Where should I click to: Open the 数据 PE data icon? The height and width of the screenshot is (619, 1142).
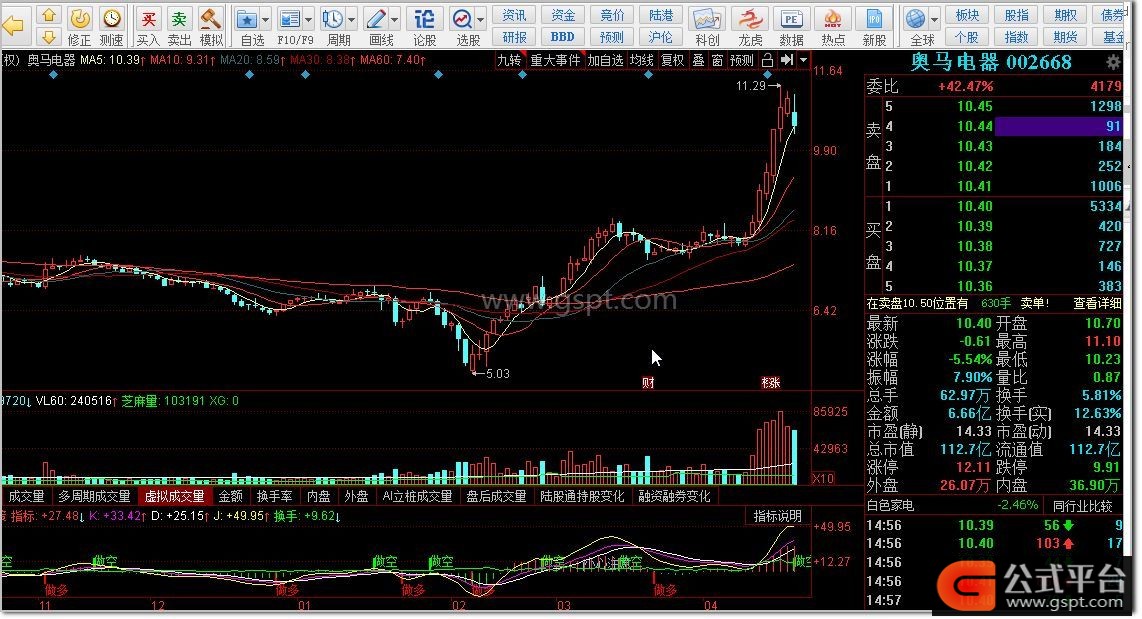[x=792, y=25]
